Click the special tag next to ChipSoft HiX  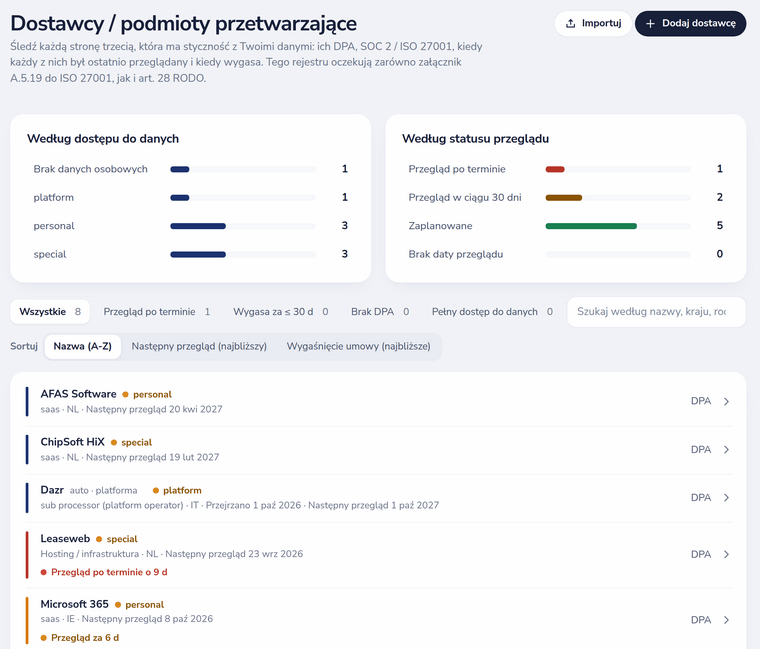tap(131, 443)
